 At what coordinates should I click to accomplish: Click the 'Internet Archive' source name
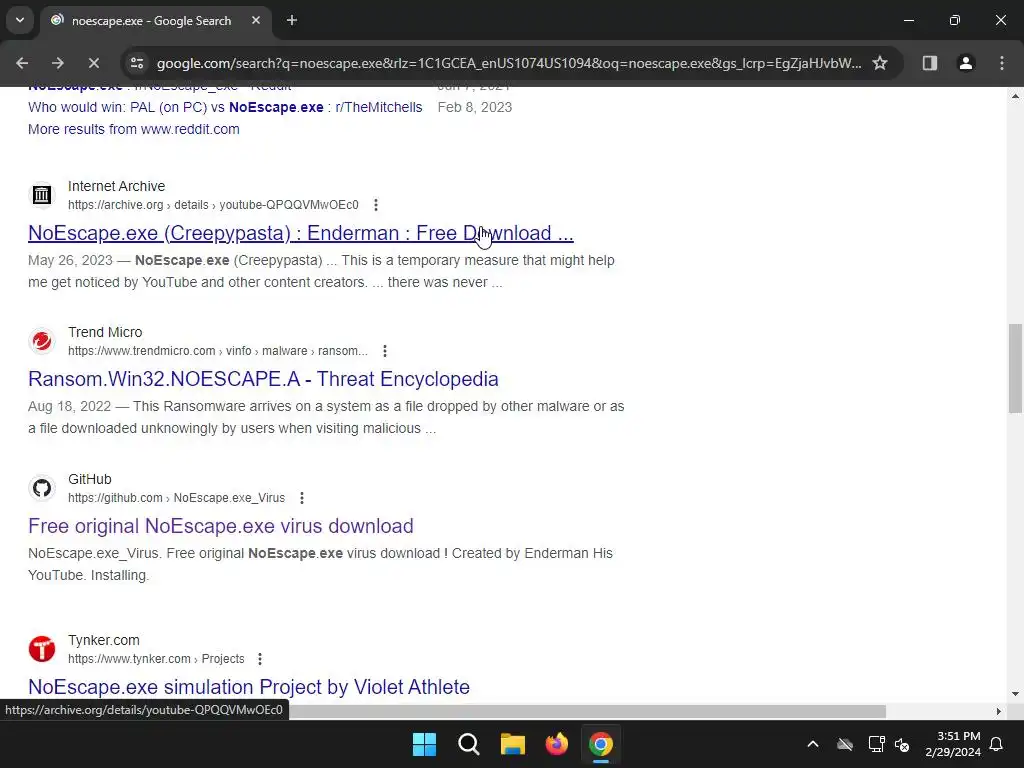tap(116, 187)
